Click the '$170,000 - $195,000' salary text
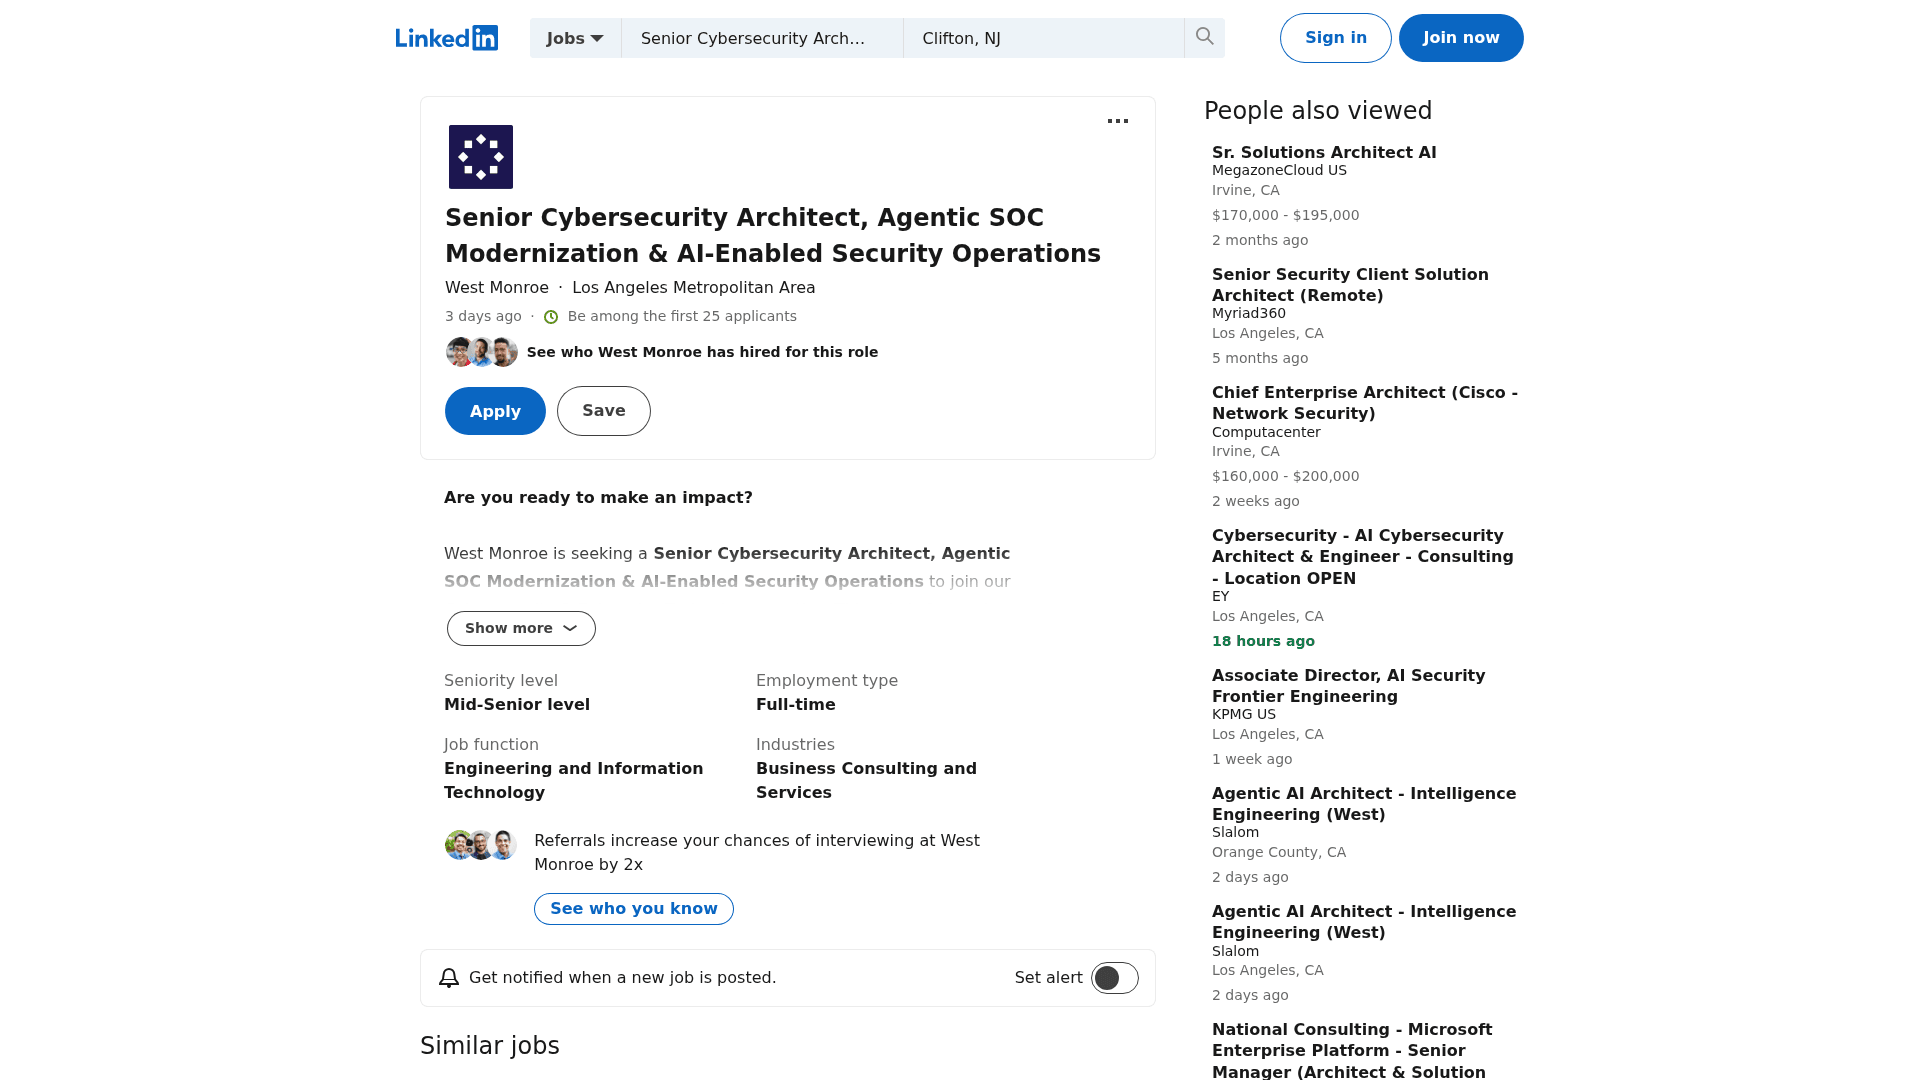The image size is (1920, 1080). (x=1286, y=216)
